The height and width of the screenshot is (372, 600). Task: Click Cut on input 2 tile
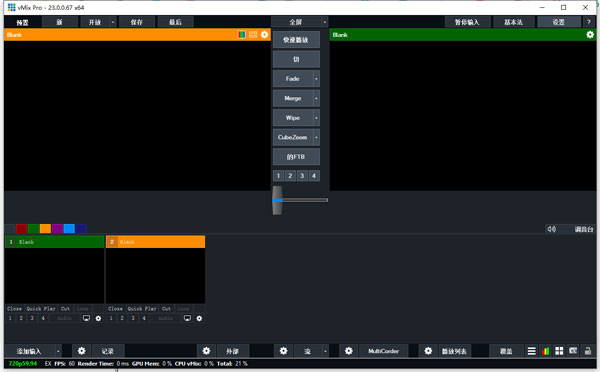pos(166,308)
